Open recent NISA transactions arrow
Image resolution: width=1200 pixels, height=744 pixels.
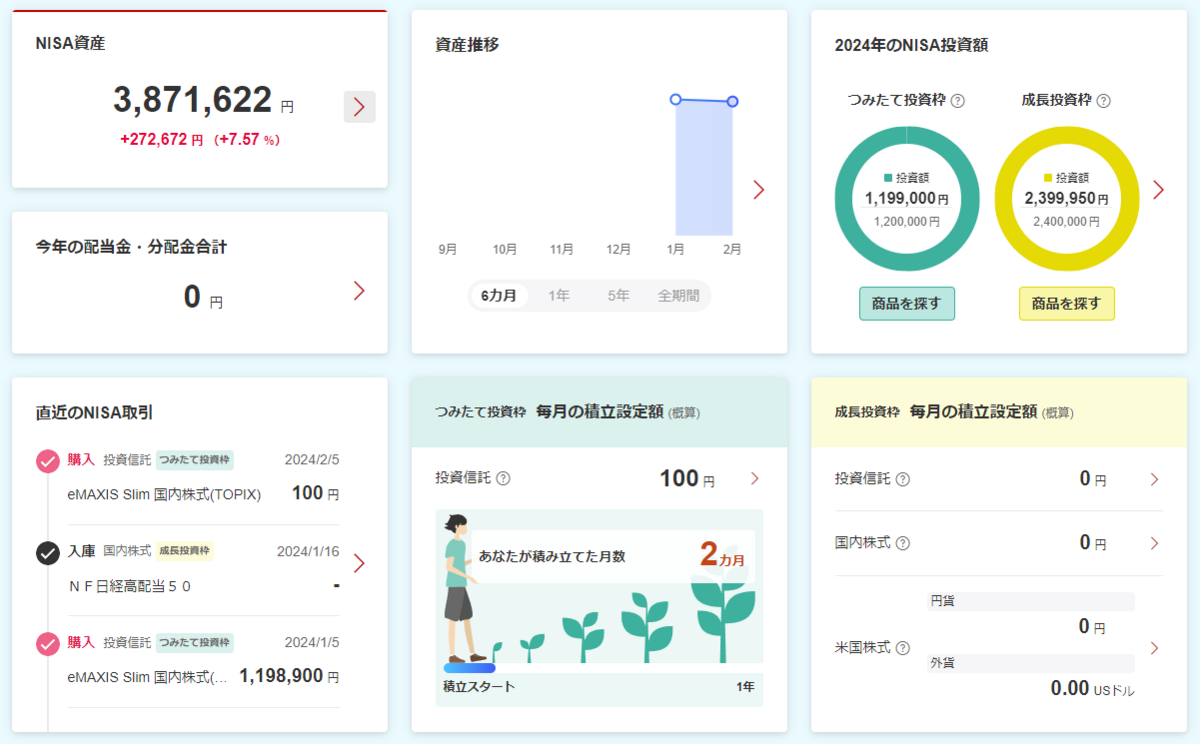coord(359,563)
